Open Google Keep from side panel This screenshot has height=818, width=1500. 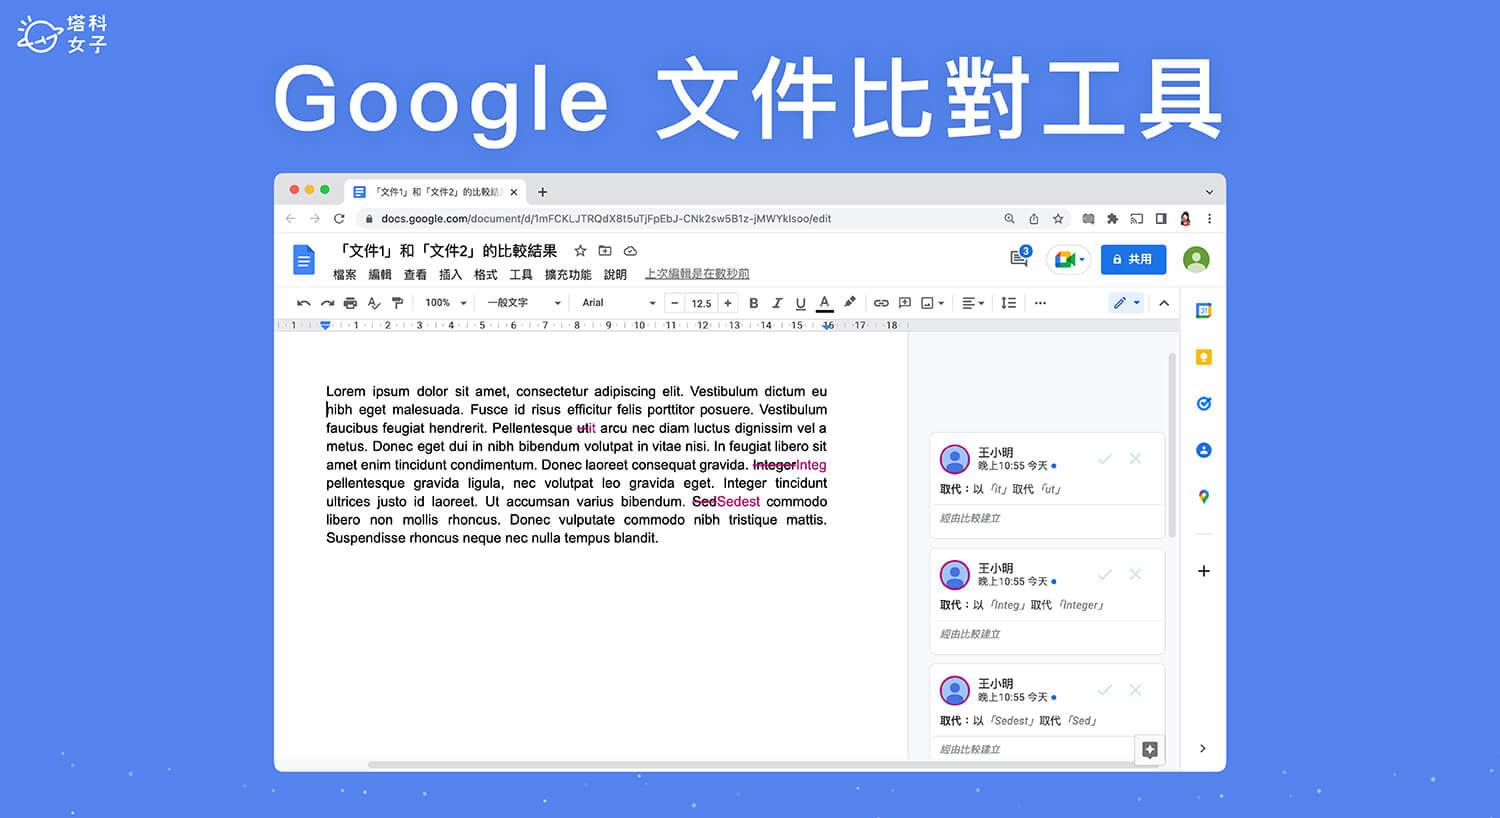[x=1204, y=357]
